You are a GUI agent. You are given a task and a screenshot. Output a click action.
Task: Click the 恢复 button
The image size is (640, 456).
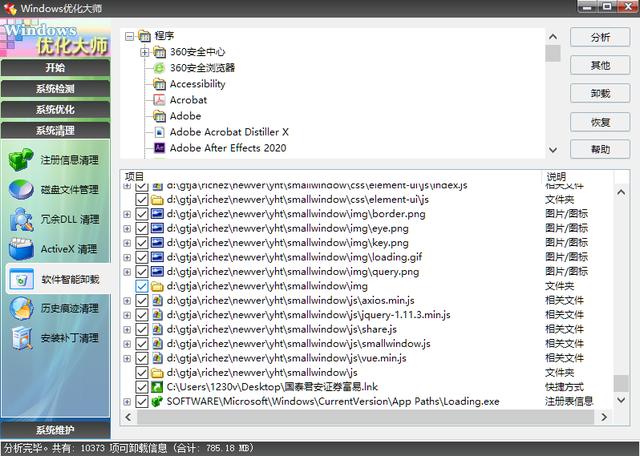tap(600, 122)
